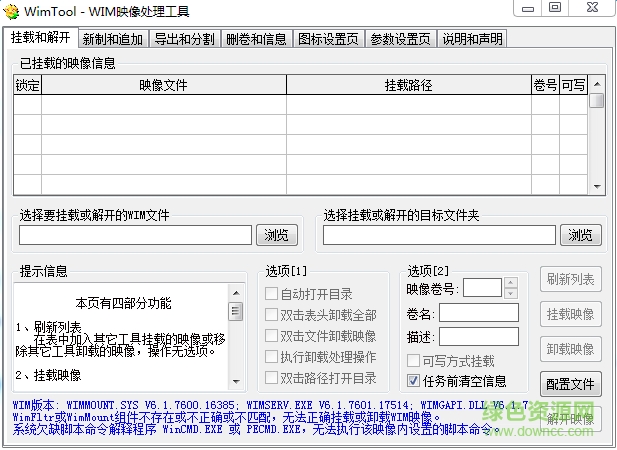The image size is (617, 450).
Task: Browse for the WIM file to mount
Action: pyautogui.click(x=277, y=235)
